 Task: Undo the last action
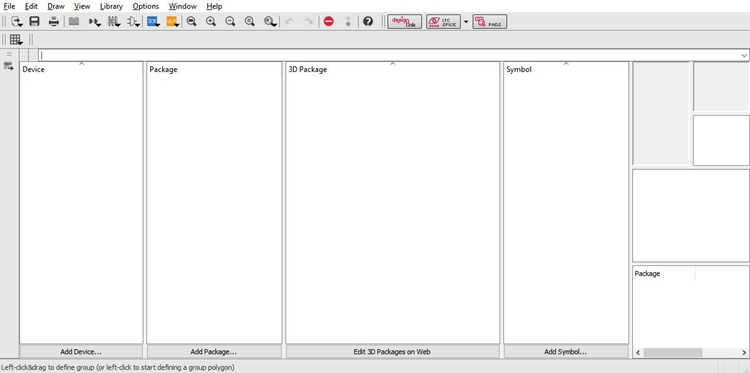pyautogui.click(x=289, y=22)
